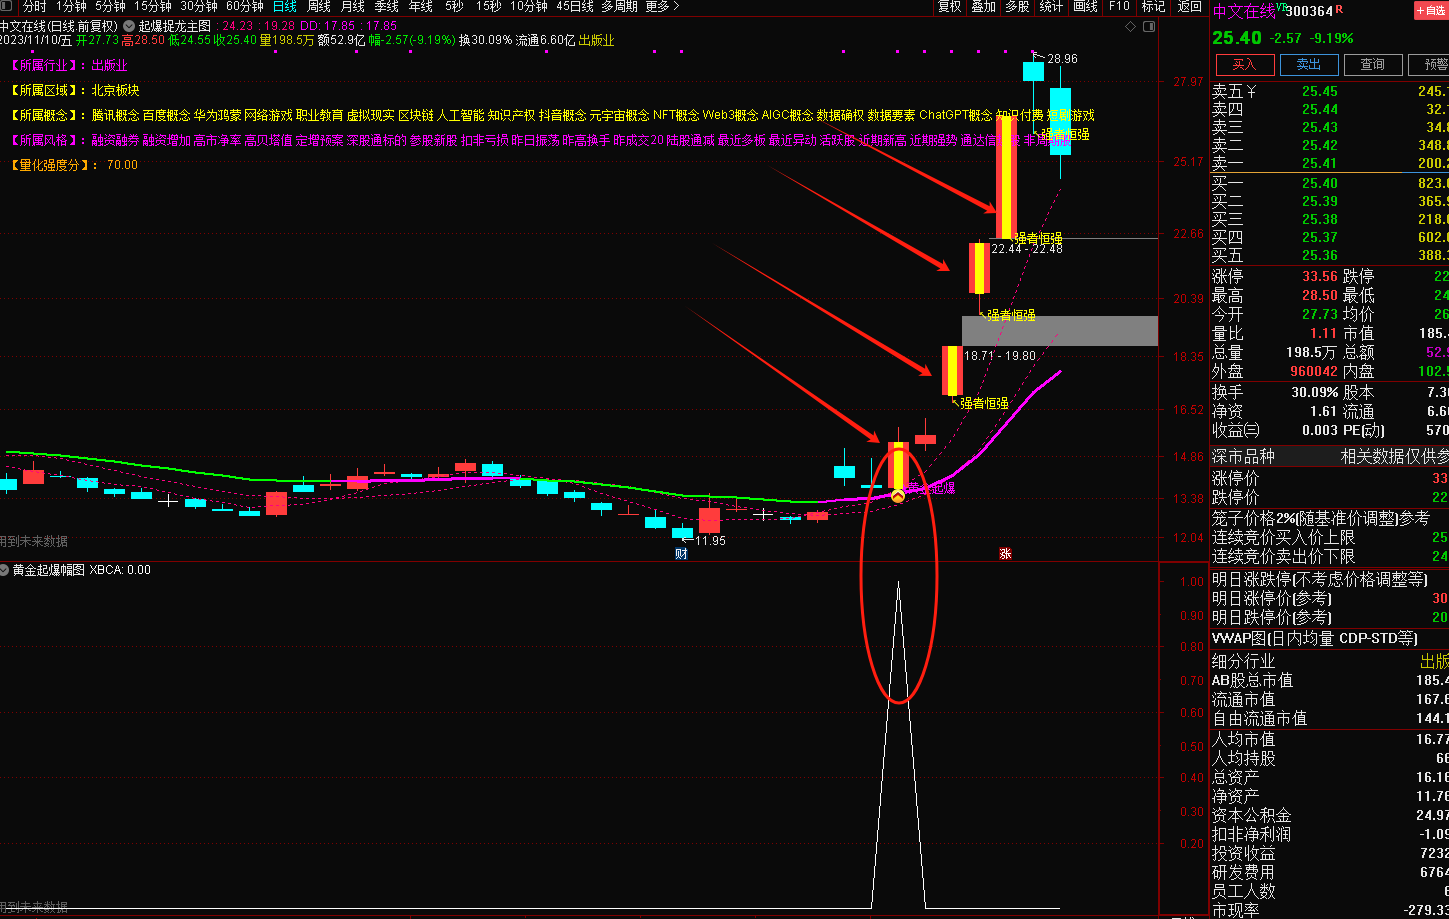Open the 画线 drawing tool

(1085, 6)
